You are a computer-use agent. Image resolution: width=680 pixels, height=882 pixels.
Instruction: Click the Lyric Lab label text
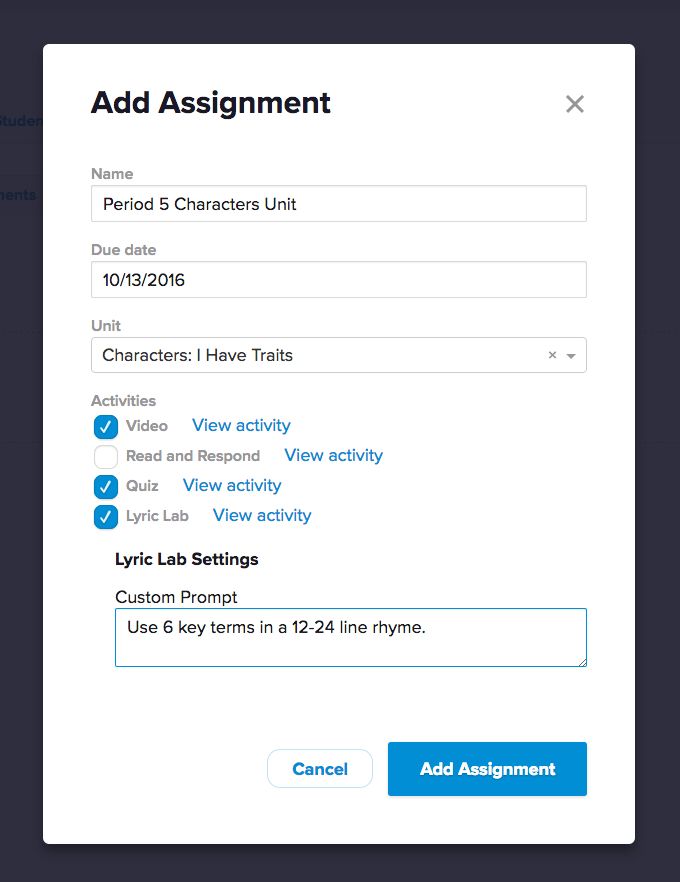click(157, 517)
